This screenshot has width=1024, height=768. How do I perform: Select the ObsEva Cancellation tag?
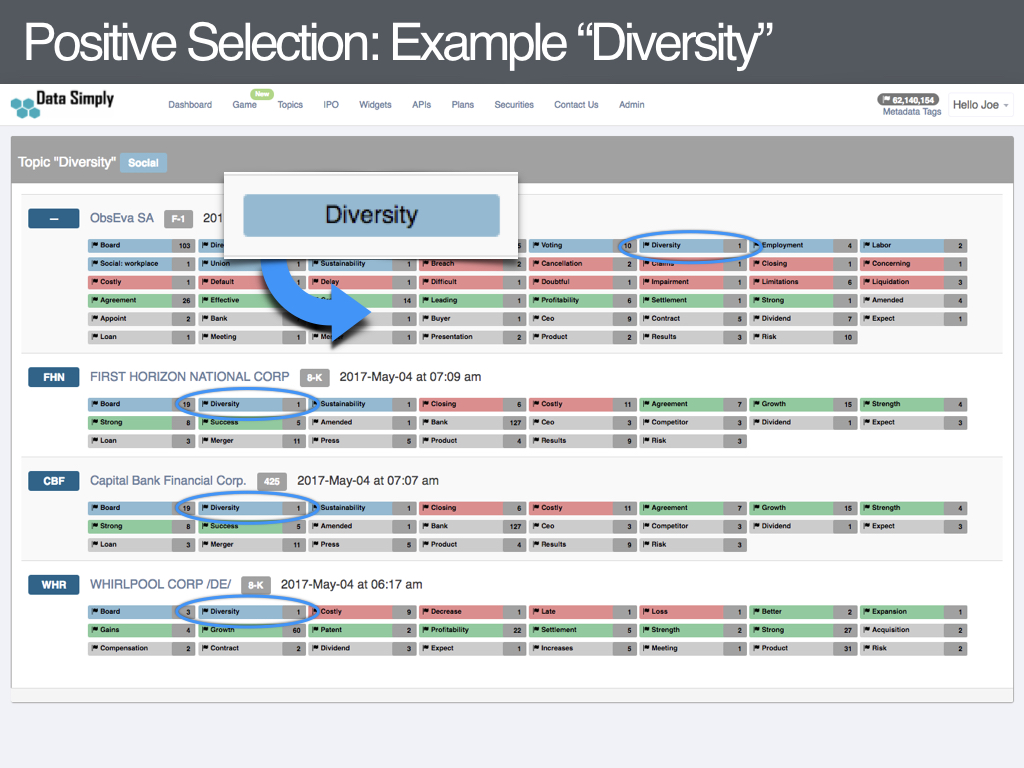point(582,264)
